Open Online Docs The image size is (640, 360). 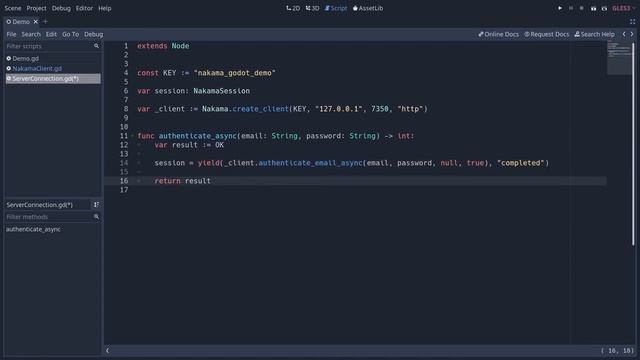(498, 34)
